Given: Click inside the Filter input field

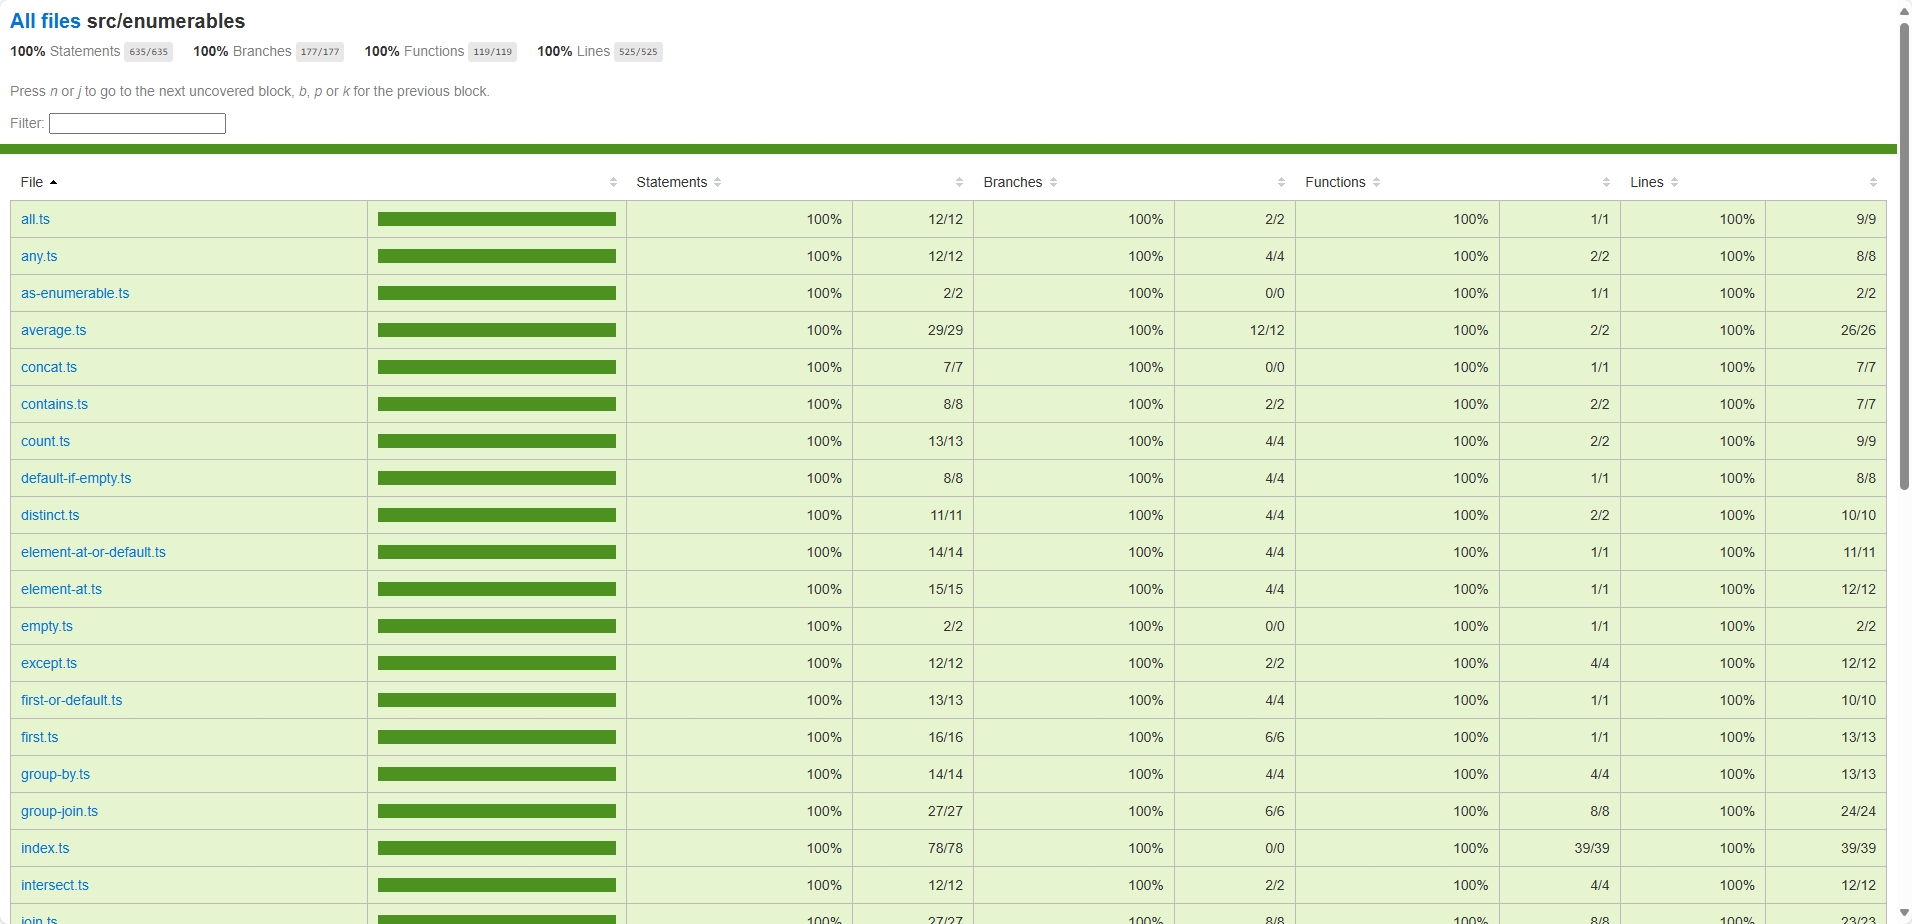Looking at the screenshot, I should (136, 123).
